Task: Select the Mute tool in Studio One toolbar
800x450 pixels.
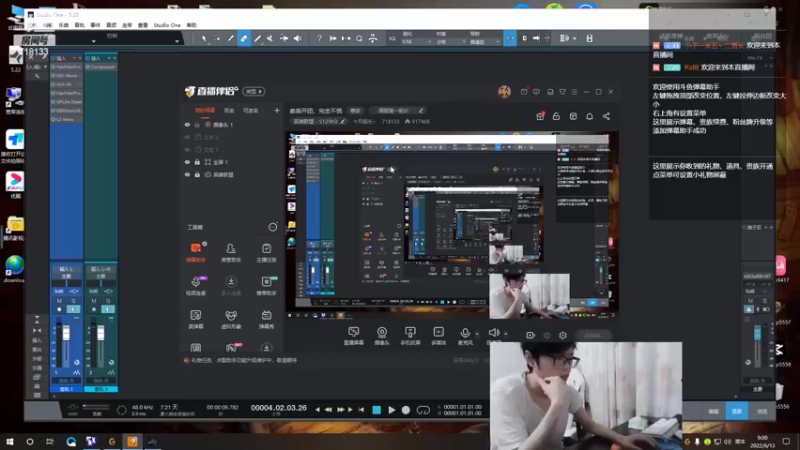Action: point(270,38)
